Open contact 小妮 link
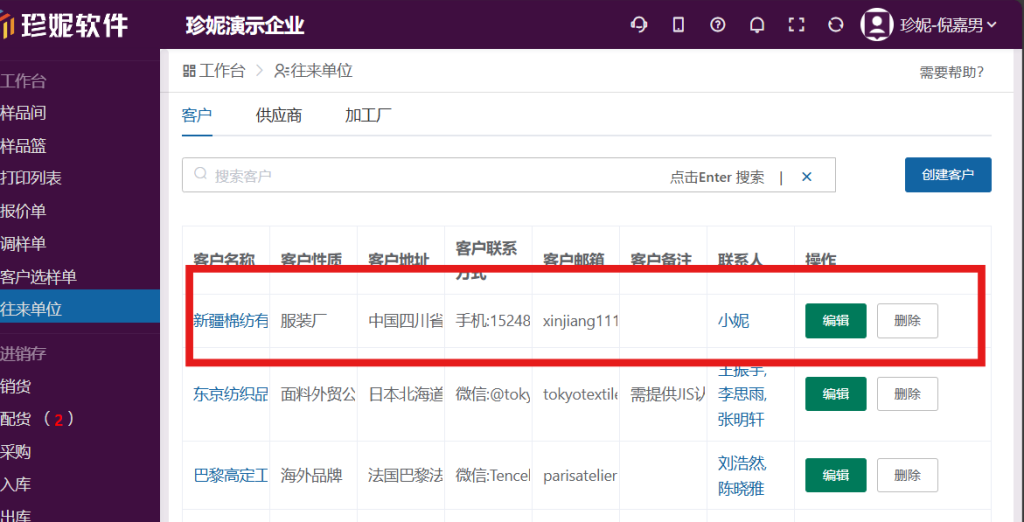The image size is (1024, 522). (x=733, y=321)
